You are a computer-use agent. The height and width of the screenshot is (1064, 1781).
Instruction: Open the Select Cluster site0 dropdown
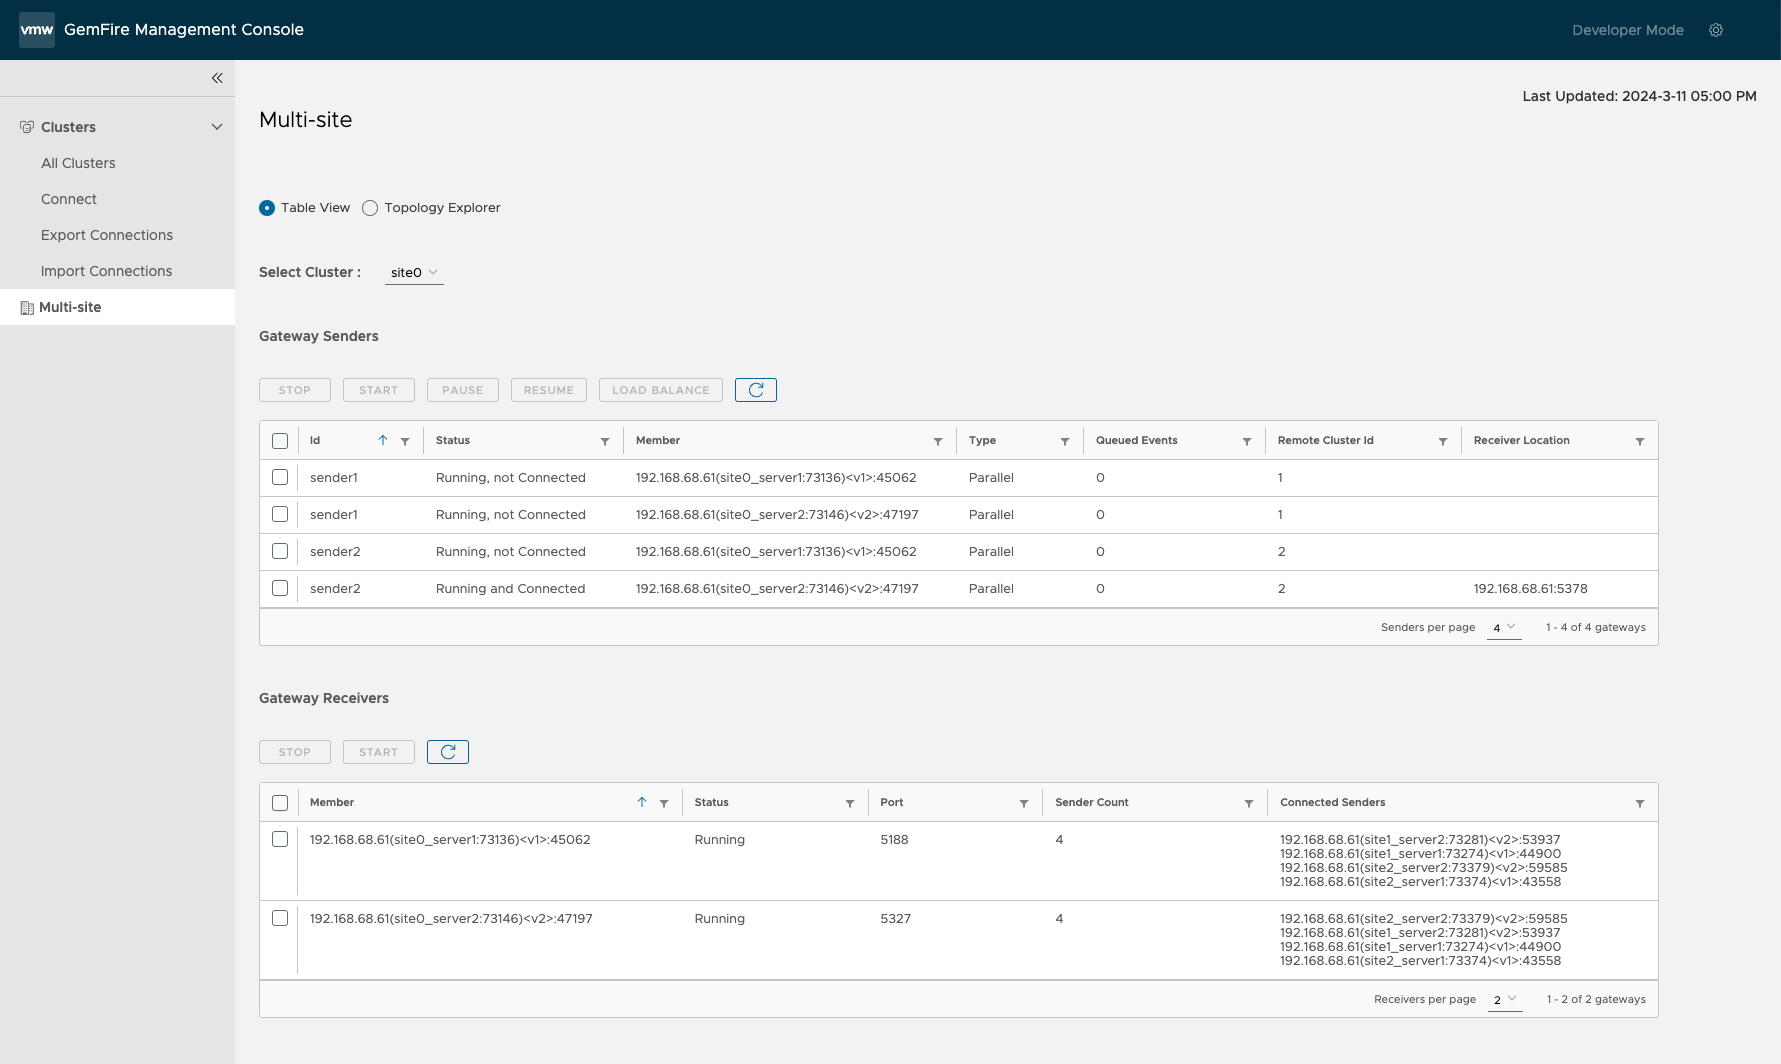tap(414, 272)
